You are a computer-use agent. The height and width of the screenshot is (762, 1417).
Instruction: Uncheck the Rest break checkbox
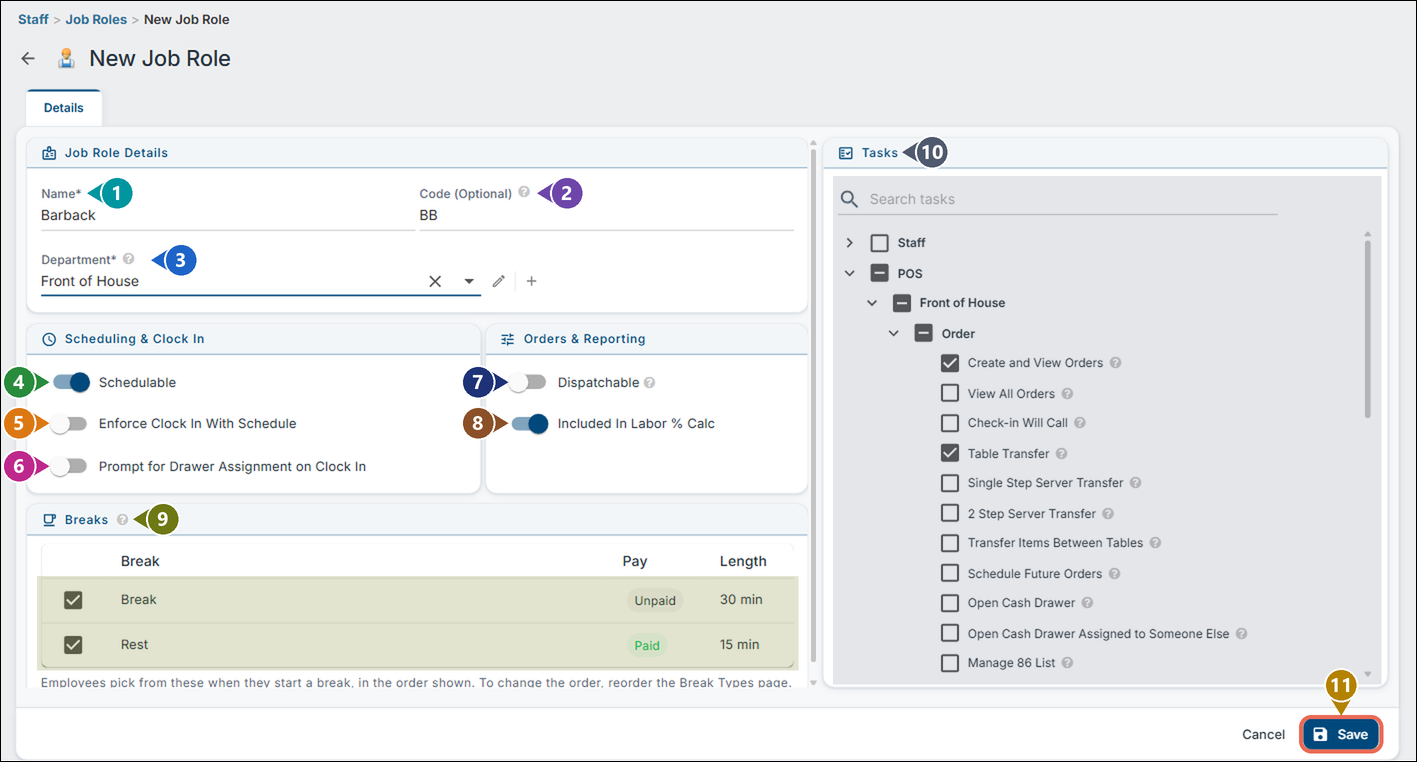click(73, 645)
